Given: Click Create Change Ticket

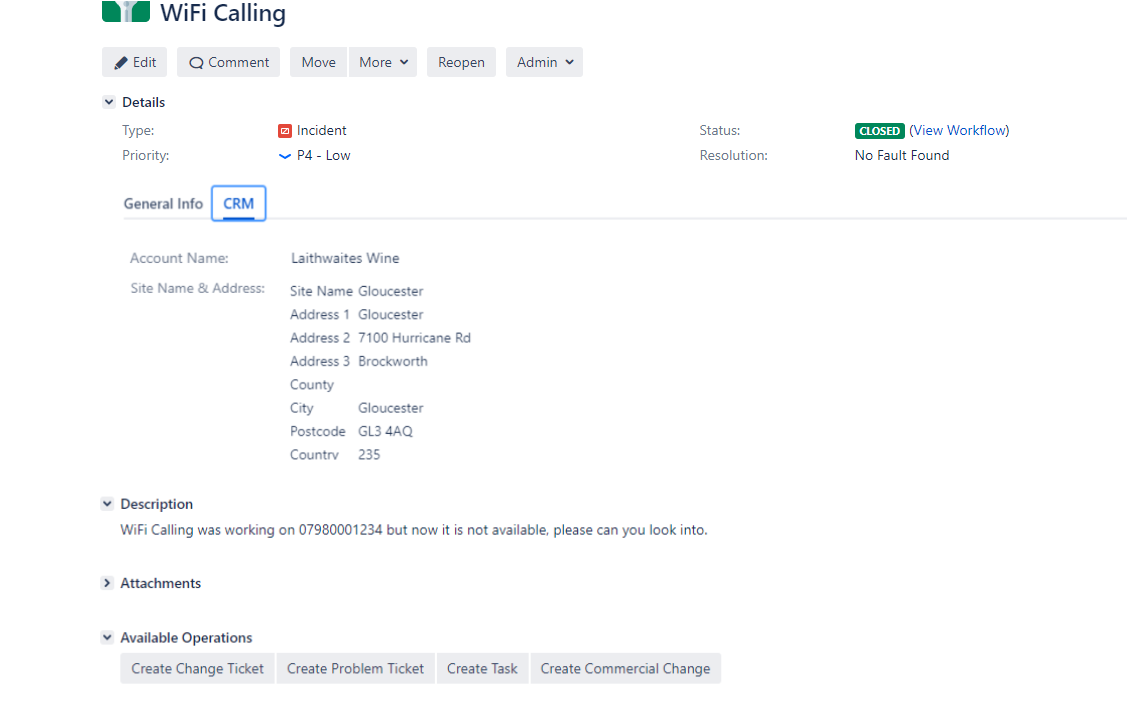Looking at the screenshot, I should coord(197,669).
